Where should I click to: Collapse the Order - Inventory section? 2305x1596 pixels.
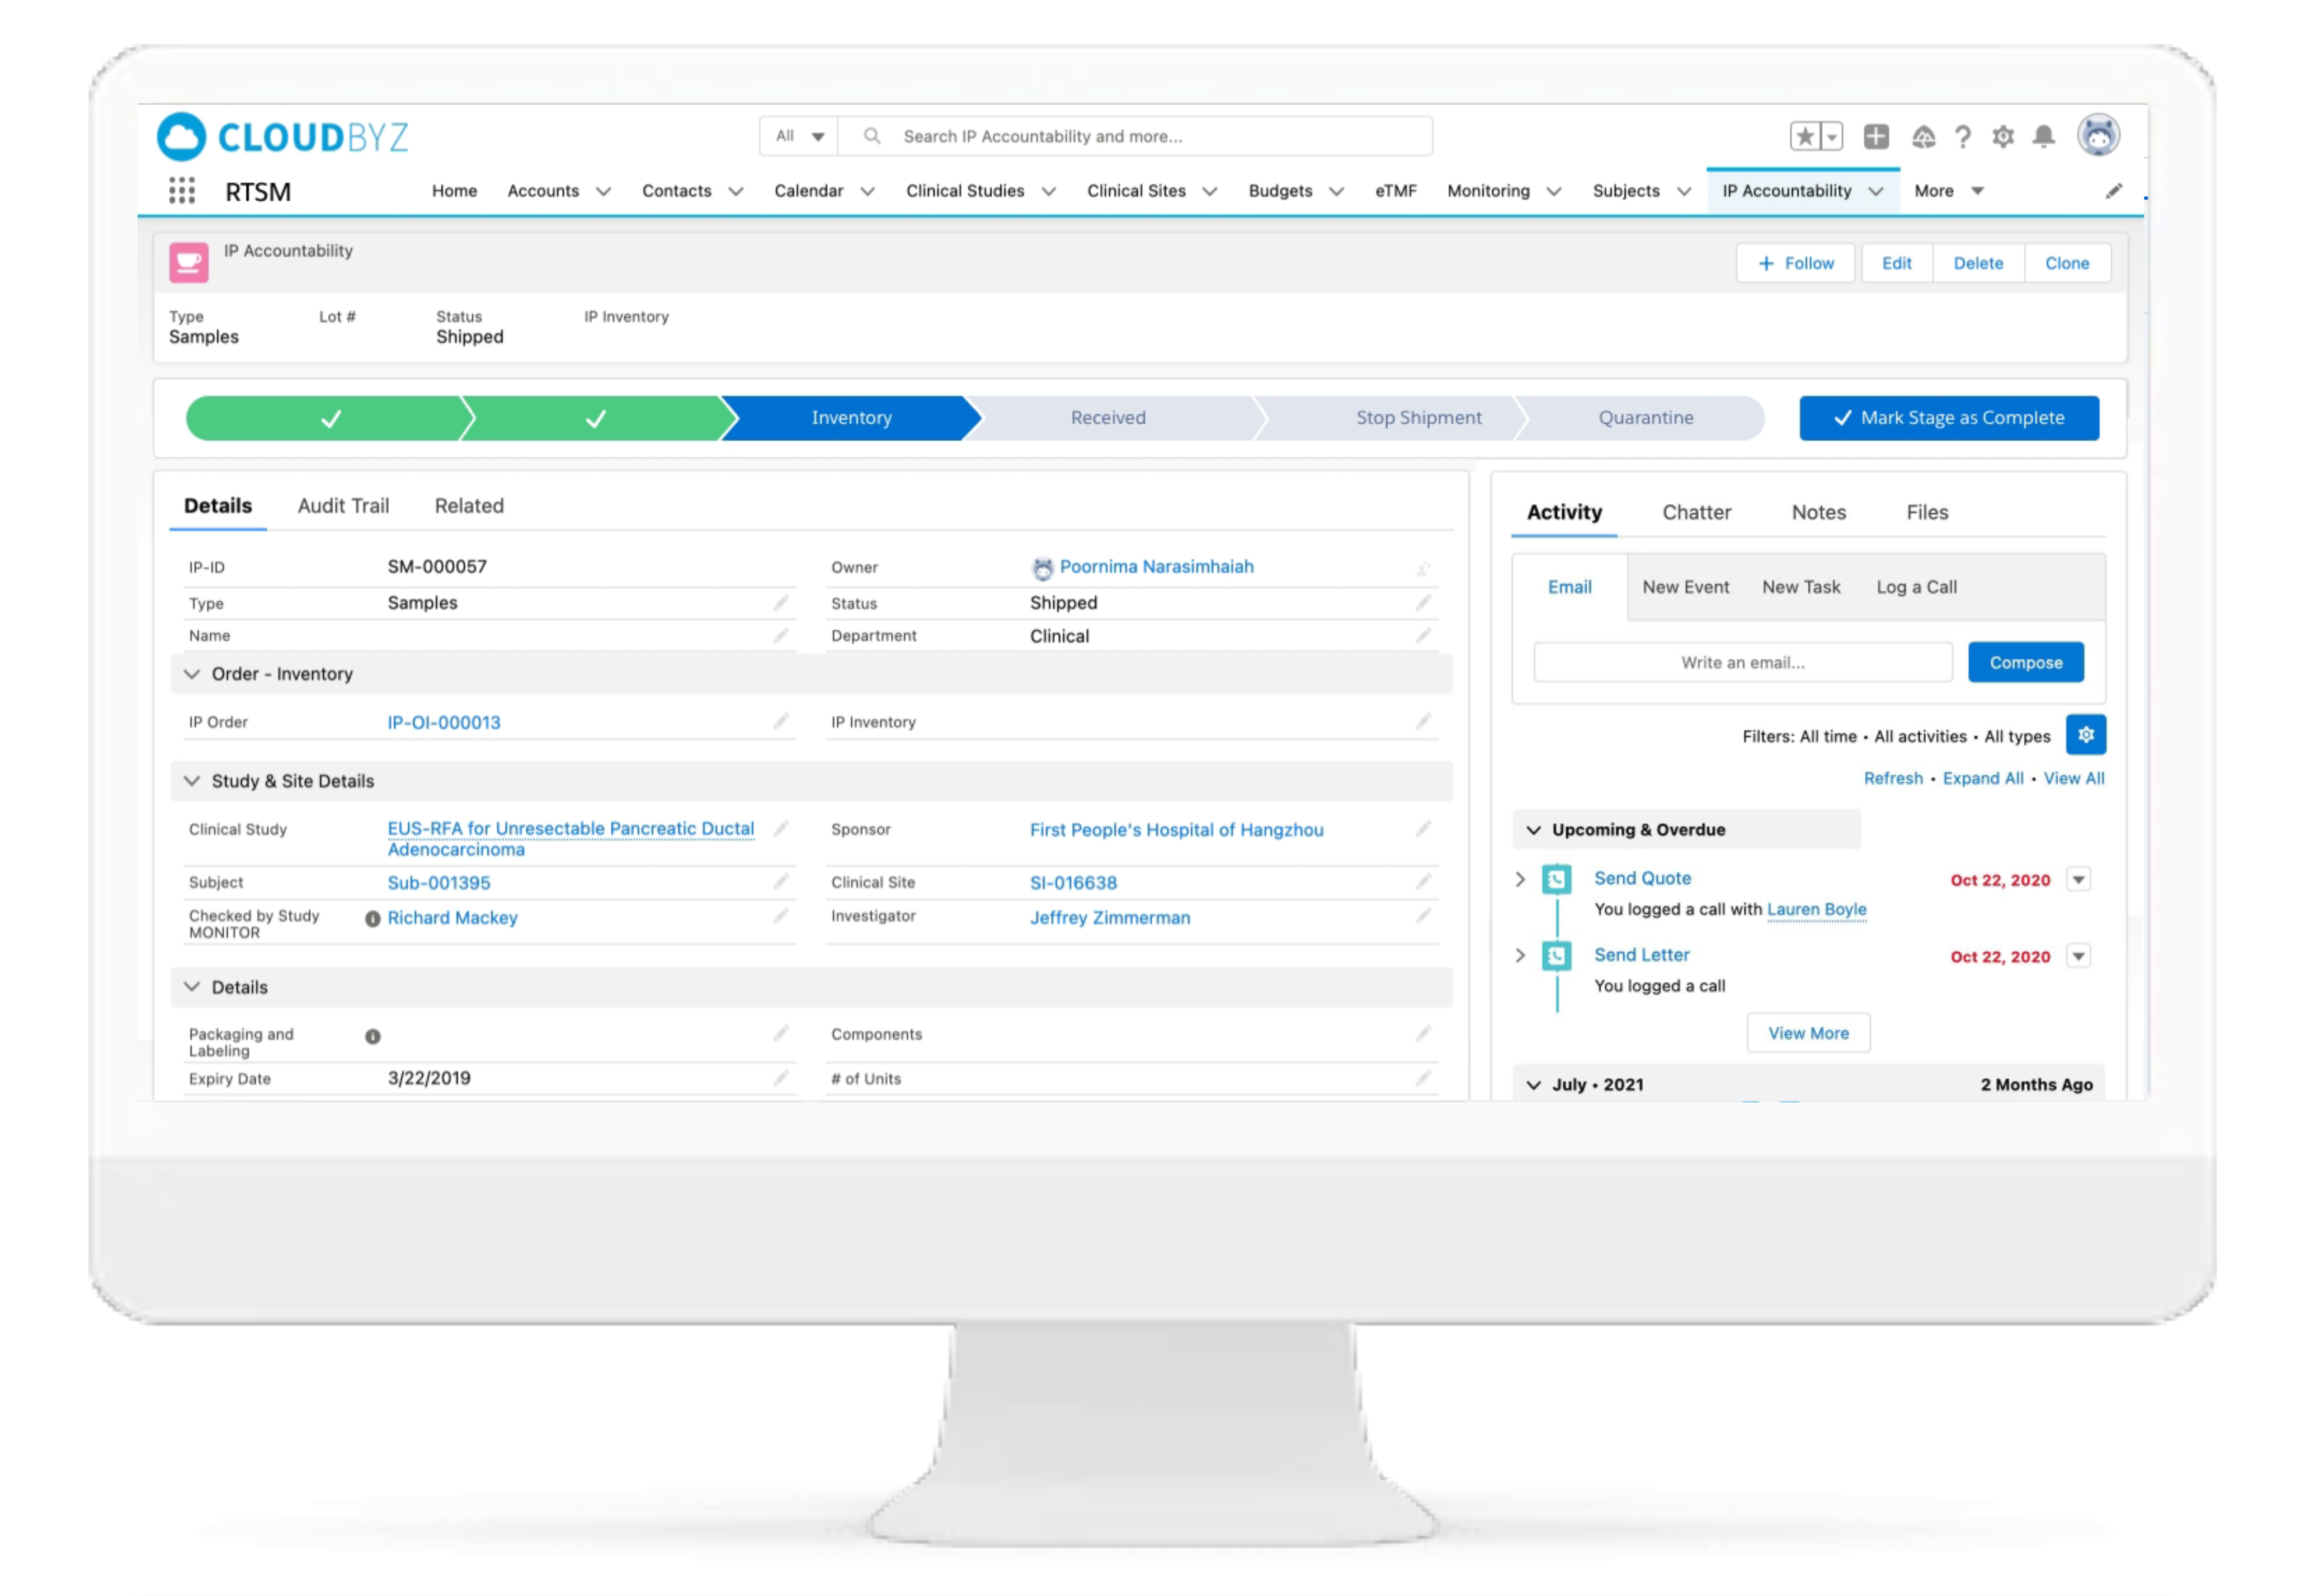[192, 674]
